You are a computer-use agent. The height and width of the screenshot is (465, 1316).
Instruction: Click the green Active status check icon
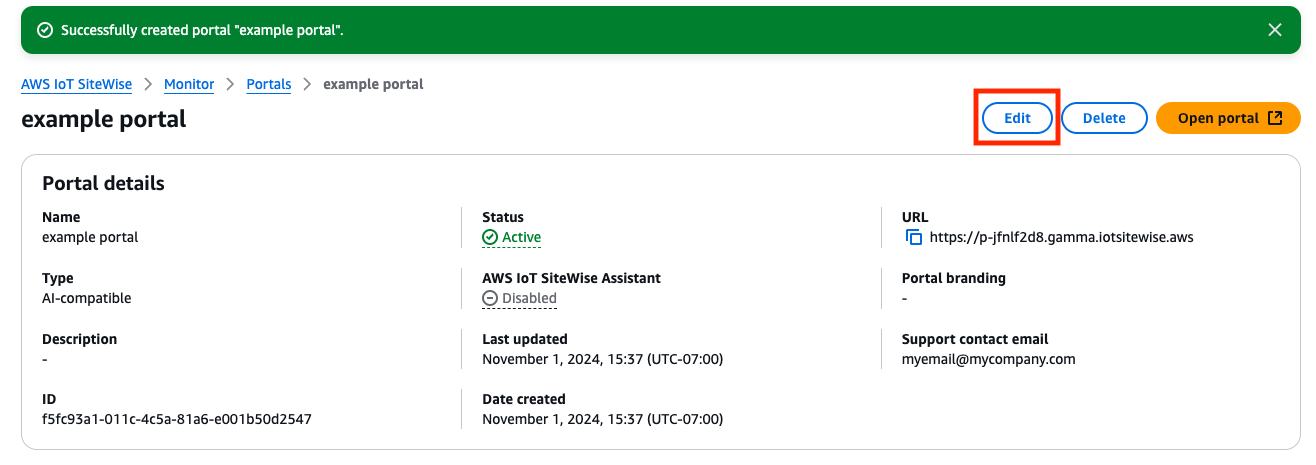(490, 238)
